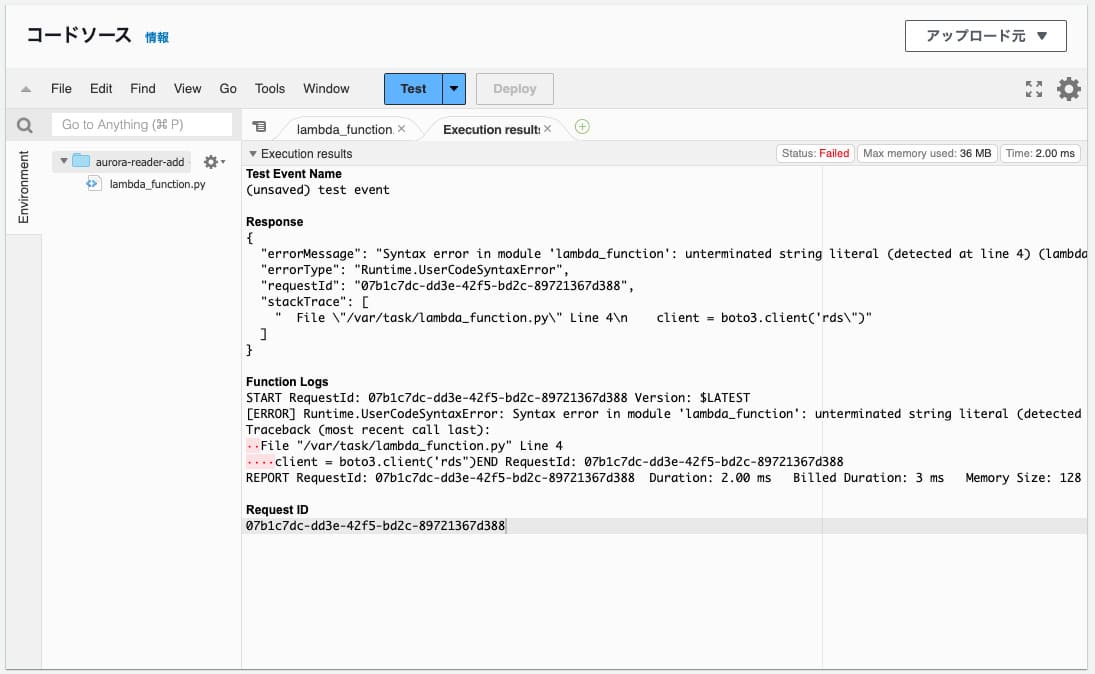Collapse the aurora-reader-add folder
Screen dimensions: 1095x674
(64, 162)
